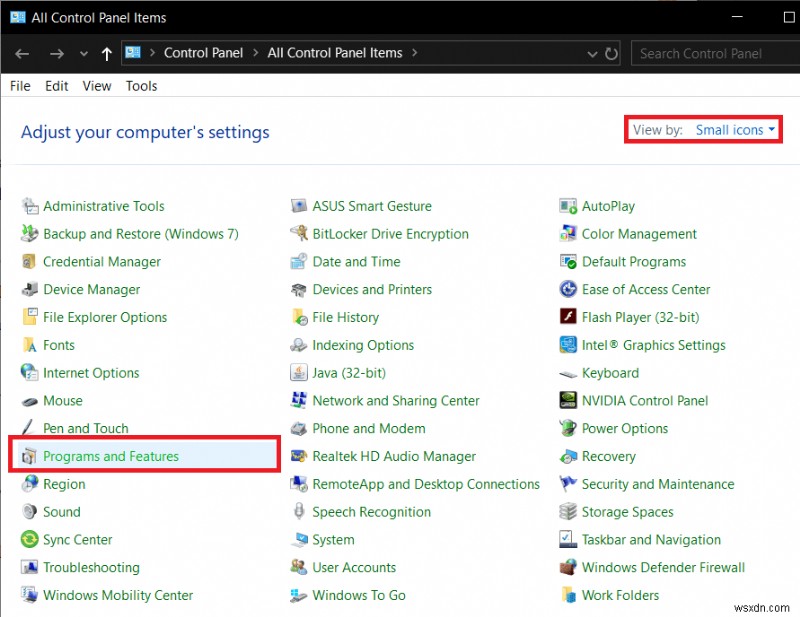Open Date and Time settings

(356, 261)
